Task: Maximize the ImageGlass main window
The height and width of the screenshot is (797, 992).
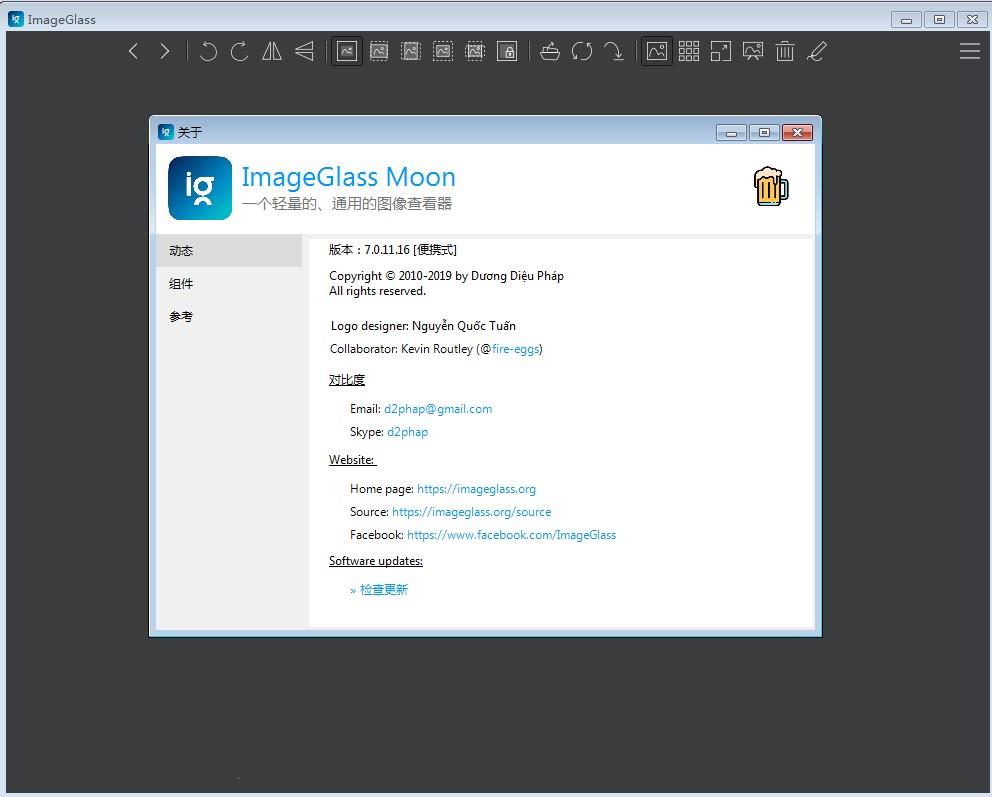Action: pyautogui.click(x=939, y=20)
